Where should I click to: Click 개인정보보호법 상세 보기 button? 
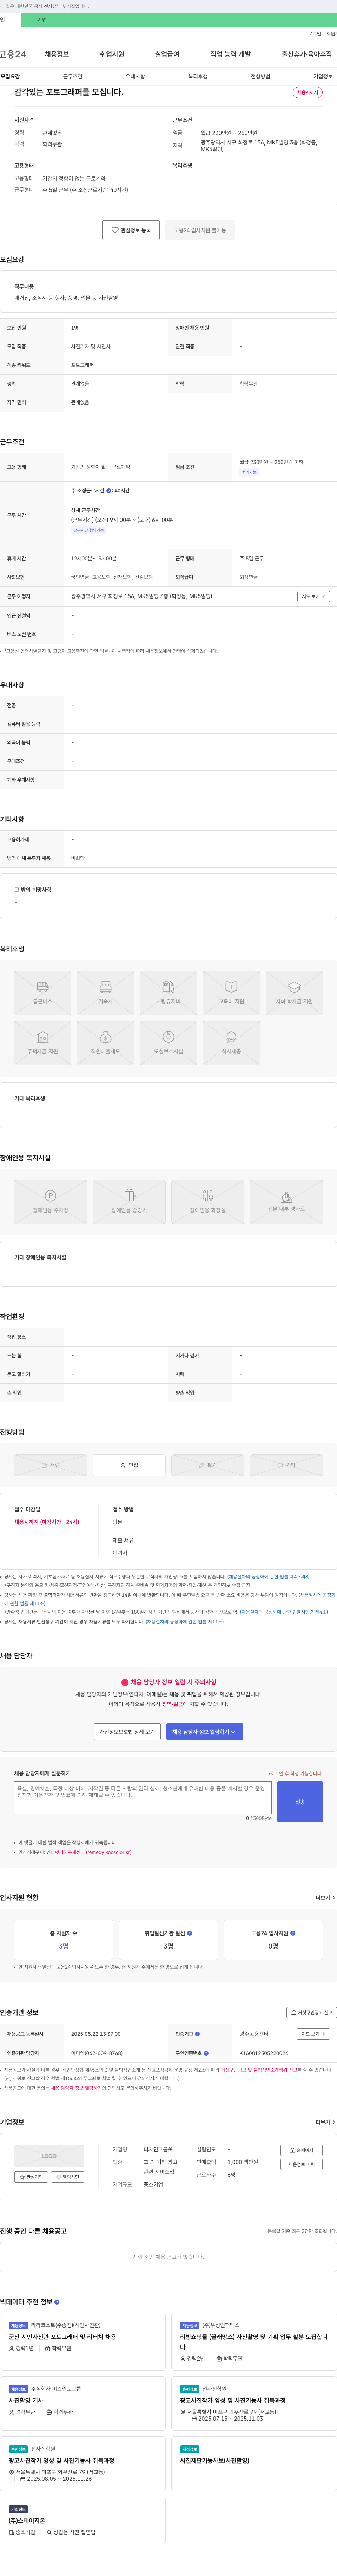tap(127, 1732)
